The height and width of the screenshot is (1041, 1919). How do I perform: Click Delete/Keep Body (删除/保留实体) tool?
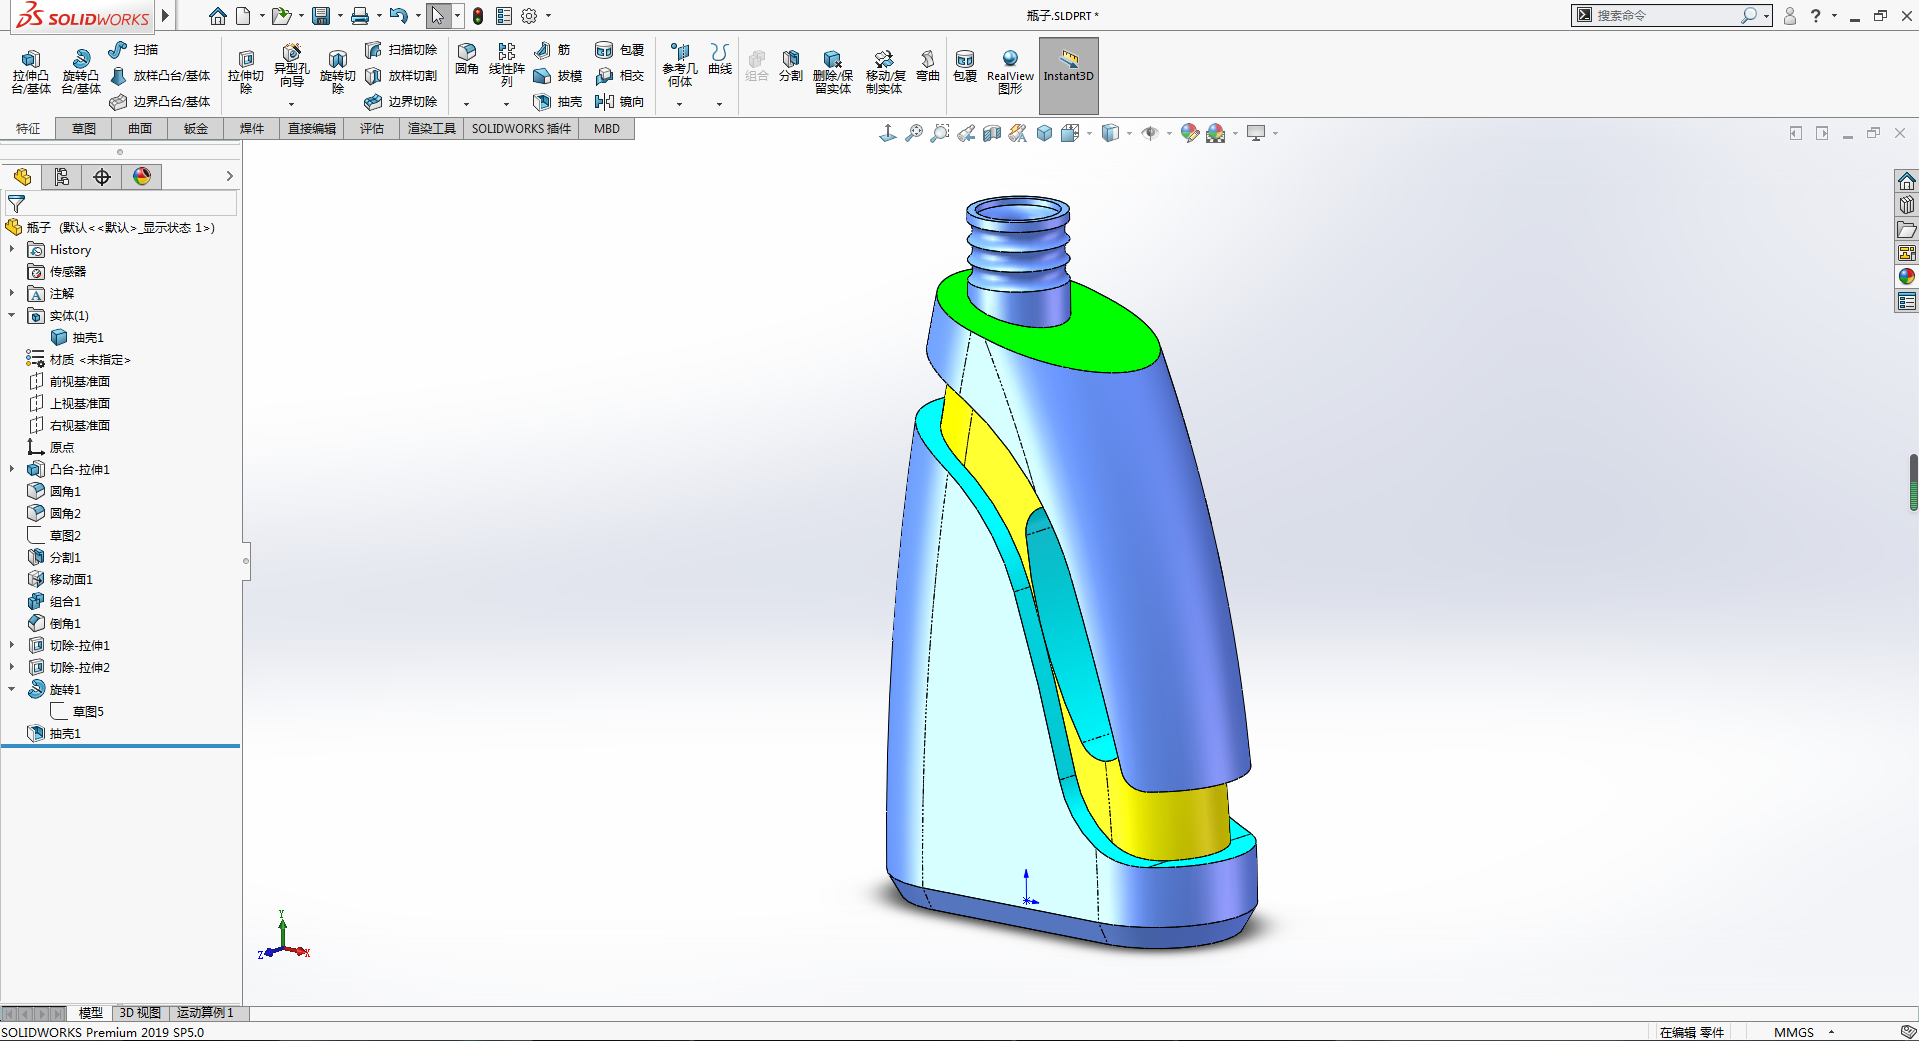[832, 72]
